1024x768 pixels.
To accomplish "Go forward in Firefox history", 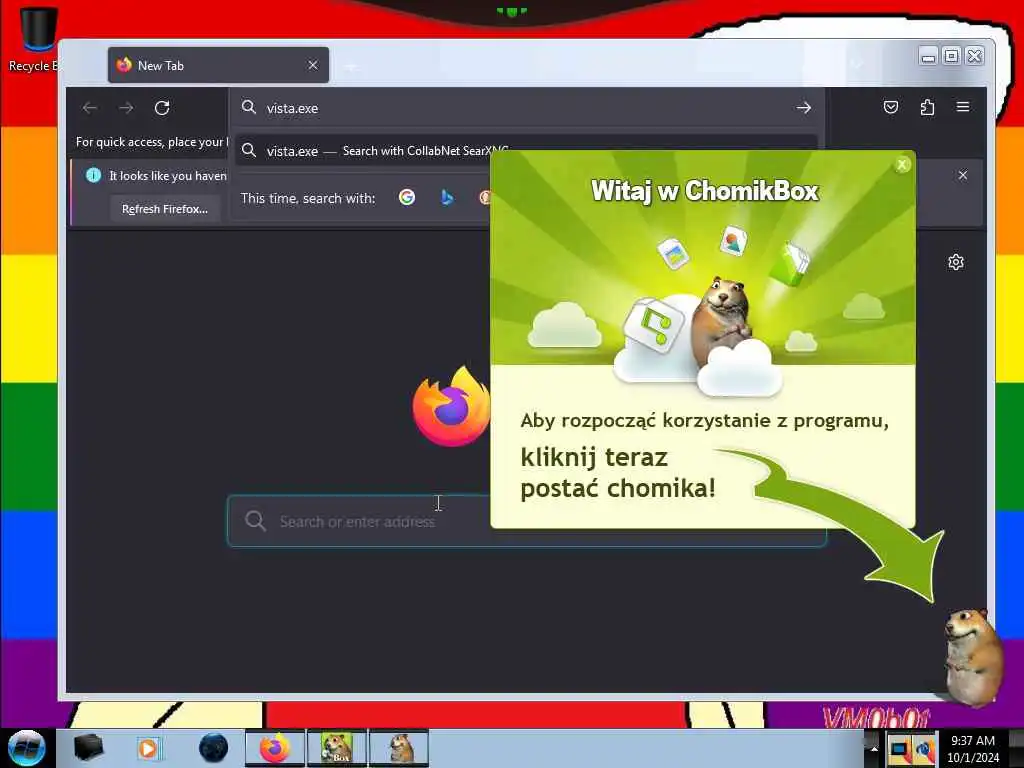I will (126, 108).
